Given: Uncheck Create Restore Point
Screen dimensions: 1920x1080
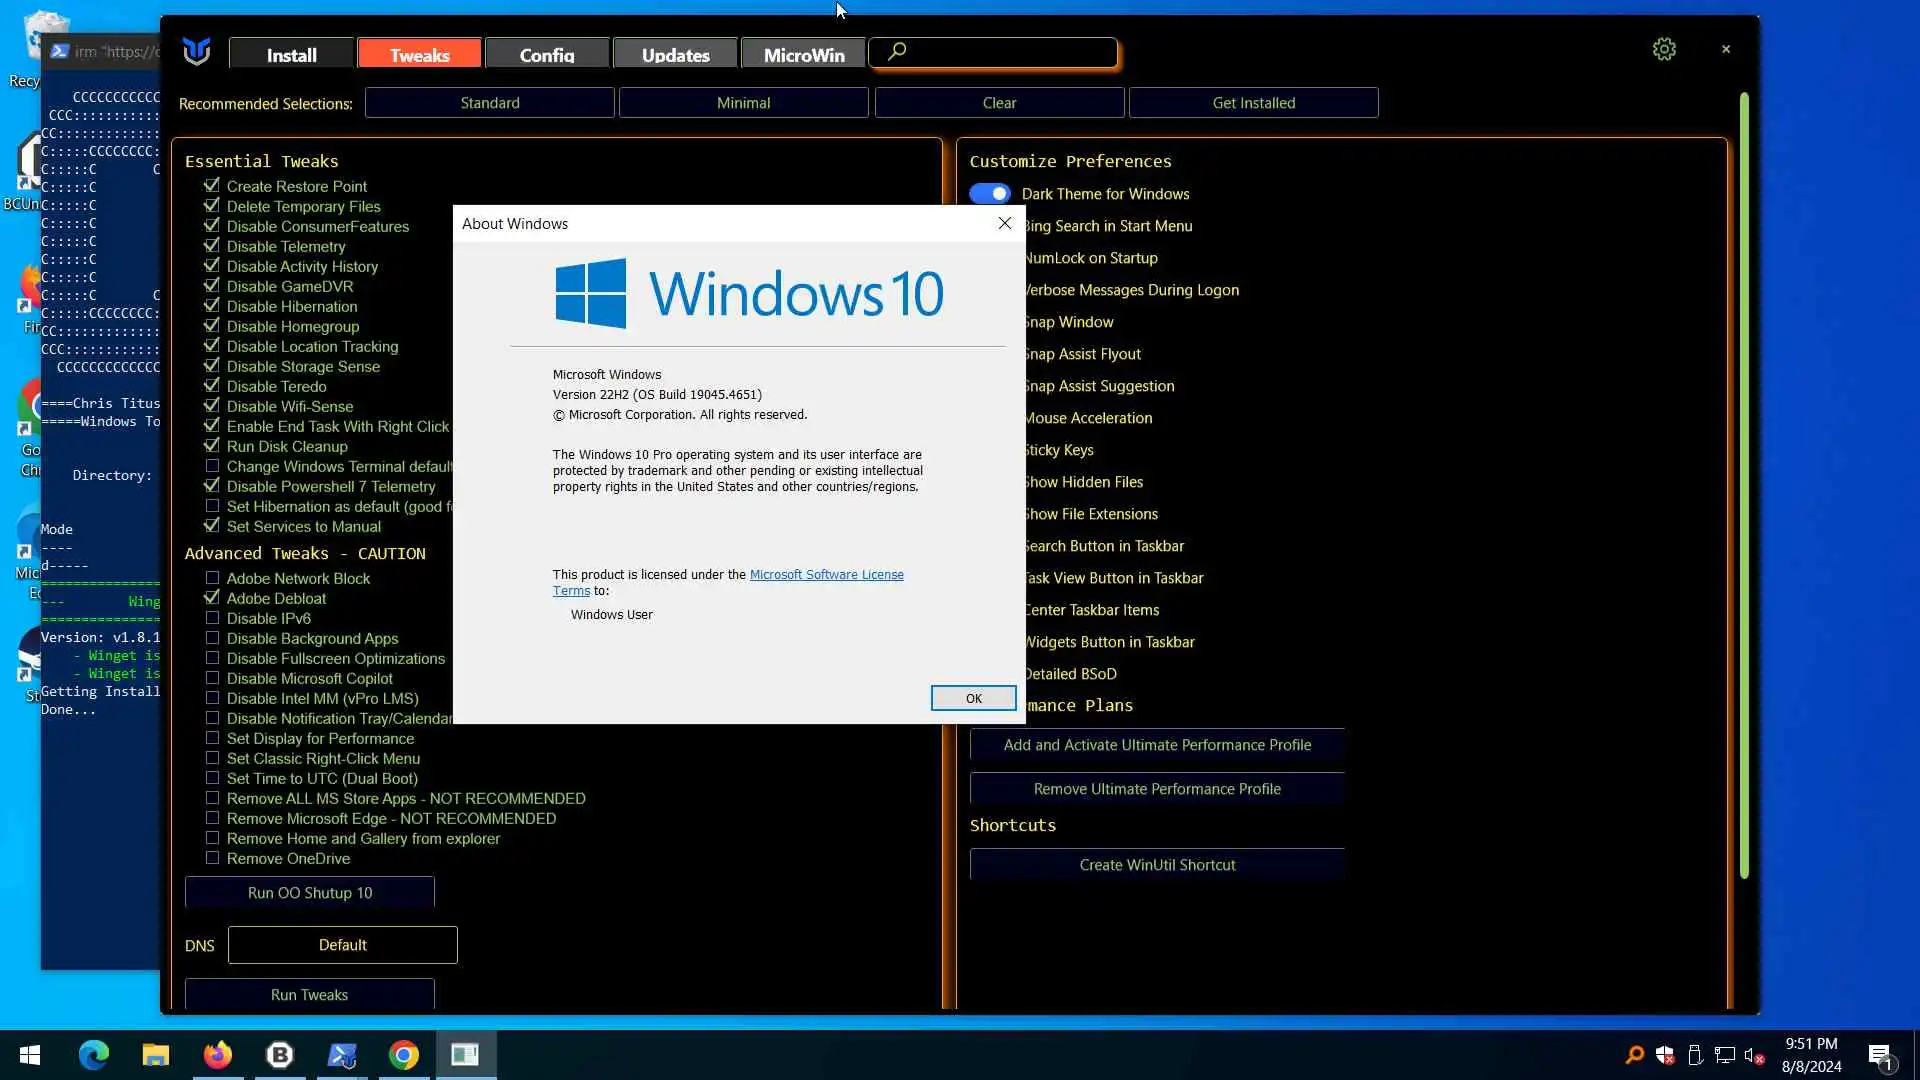Looking at the screenshot, I should (x=212, y=186).
